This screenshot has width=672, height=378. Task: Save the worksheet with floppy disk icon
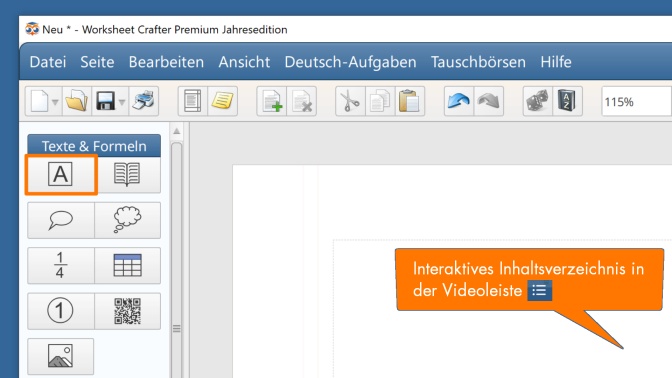pyautogui.click(x=105, y=102)
